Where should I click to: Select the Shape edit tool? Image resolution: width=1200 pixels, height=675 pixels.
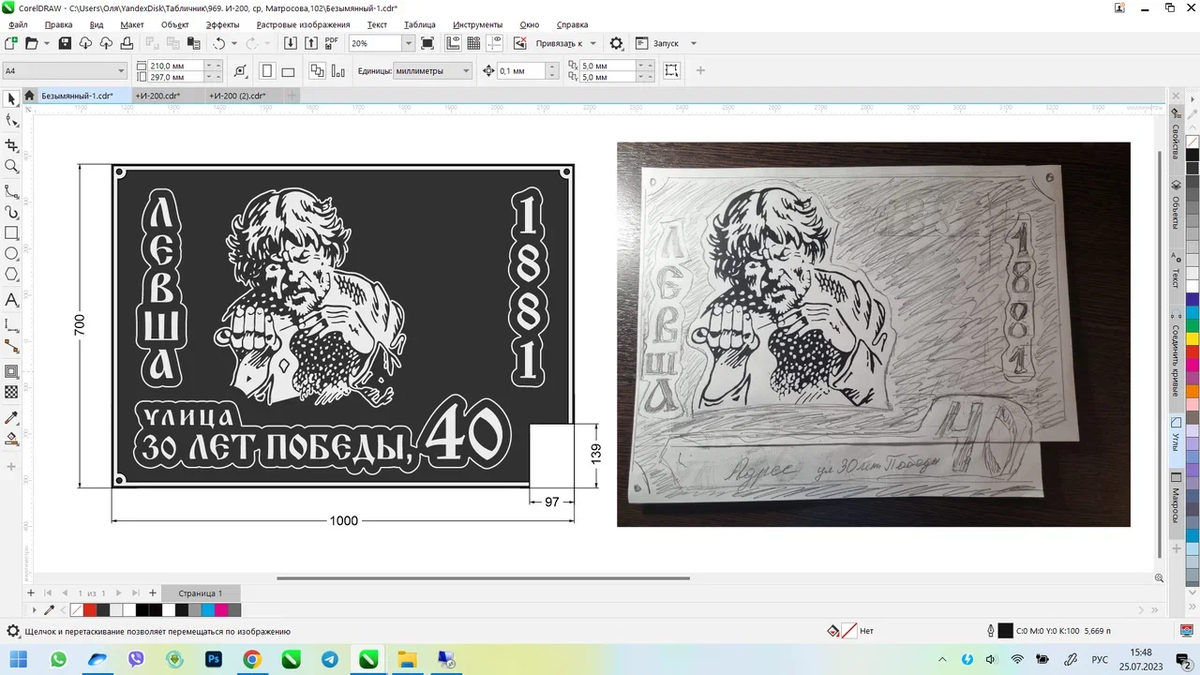[12, 121]
